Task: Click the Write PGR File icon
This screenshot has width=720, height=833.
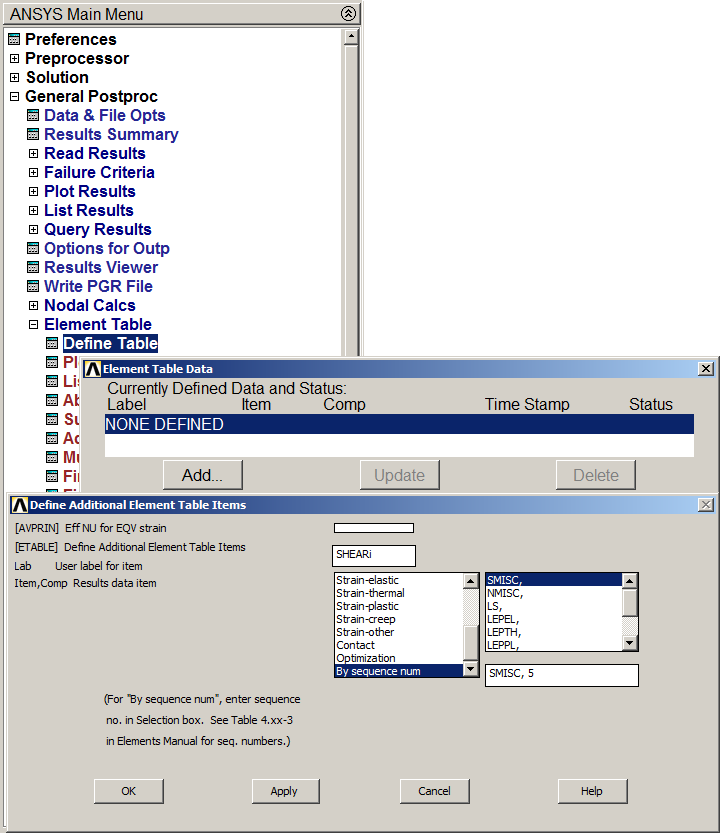Action: [x=33, y=287]
